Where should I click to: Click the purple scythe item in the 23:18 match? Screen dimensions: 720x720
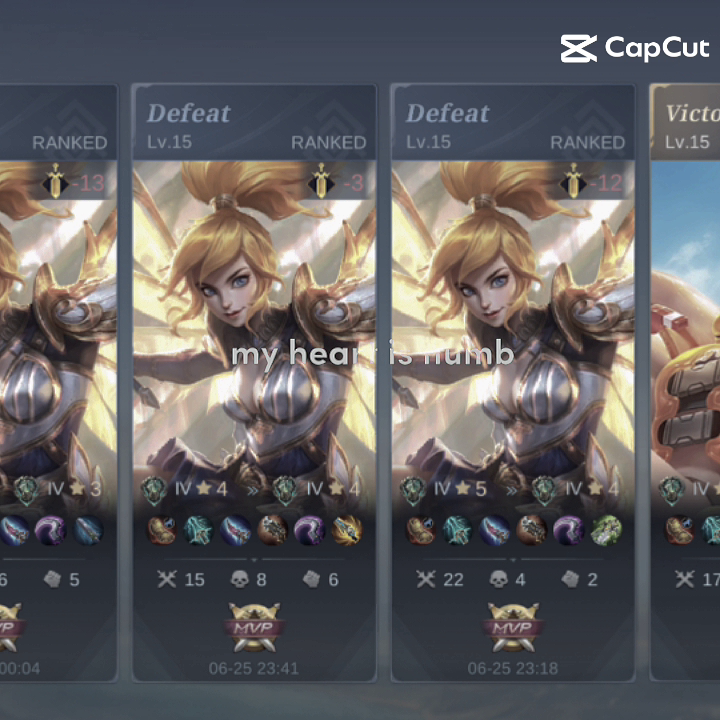point(568,530)
